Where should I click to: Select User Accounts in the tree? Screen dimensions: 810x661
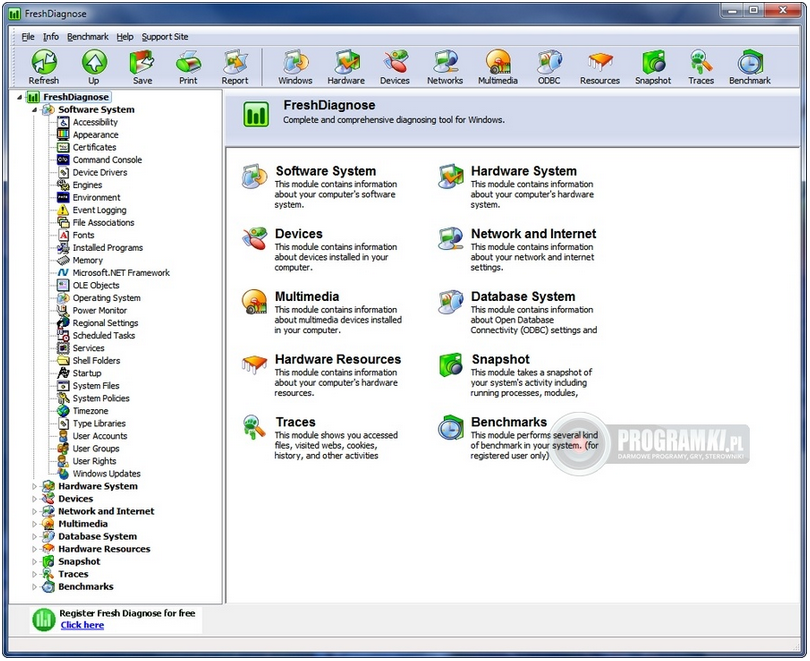tap(100, 436)
